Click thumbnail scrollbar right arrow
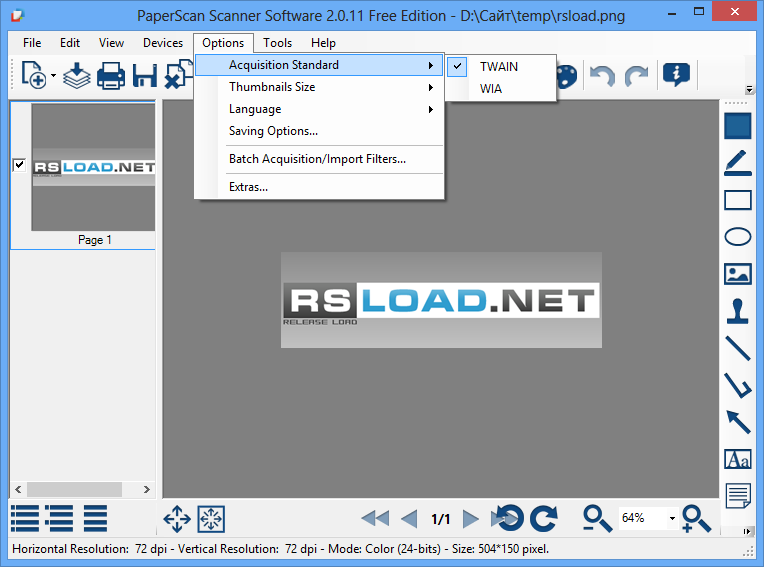Image resolution: width=764 pixels, height=567 pixels. 147,489
